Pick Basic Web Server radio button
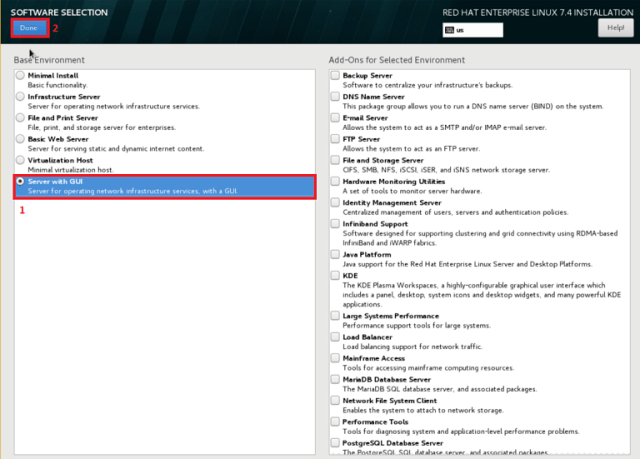 20,139
